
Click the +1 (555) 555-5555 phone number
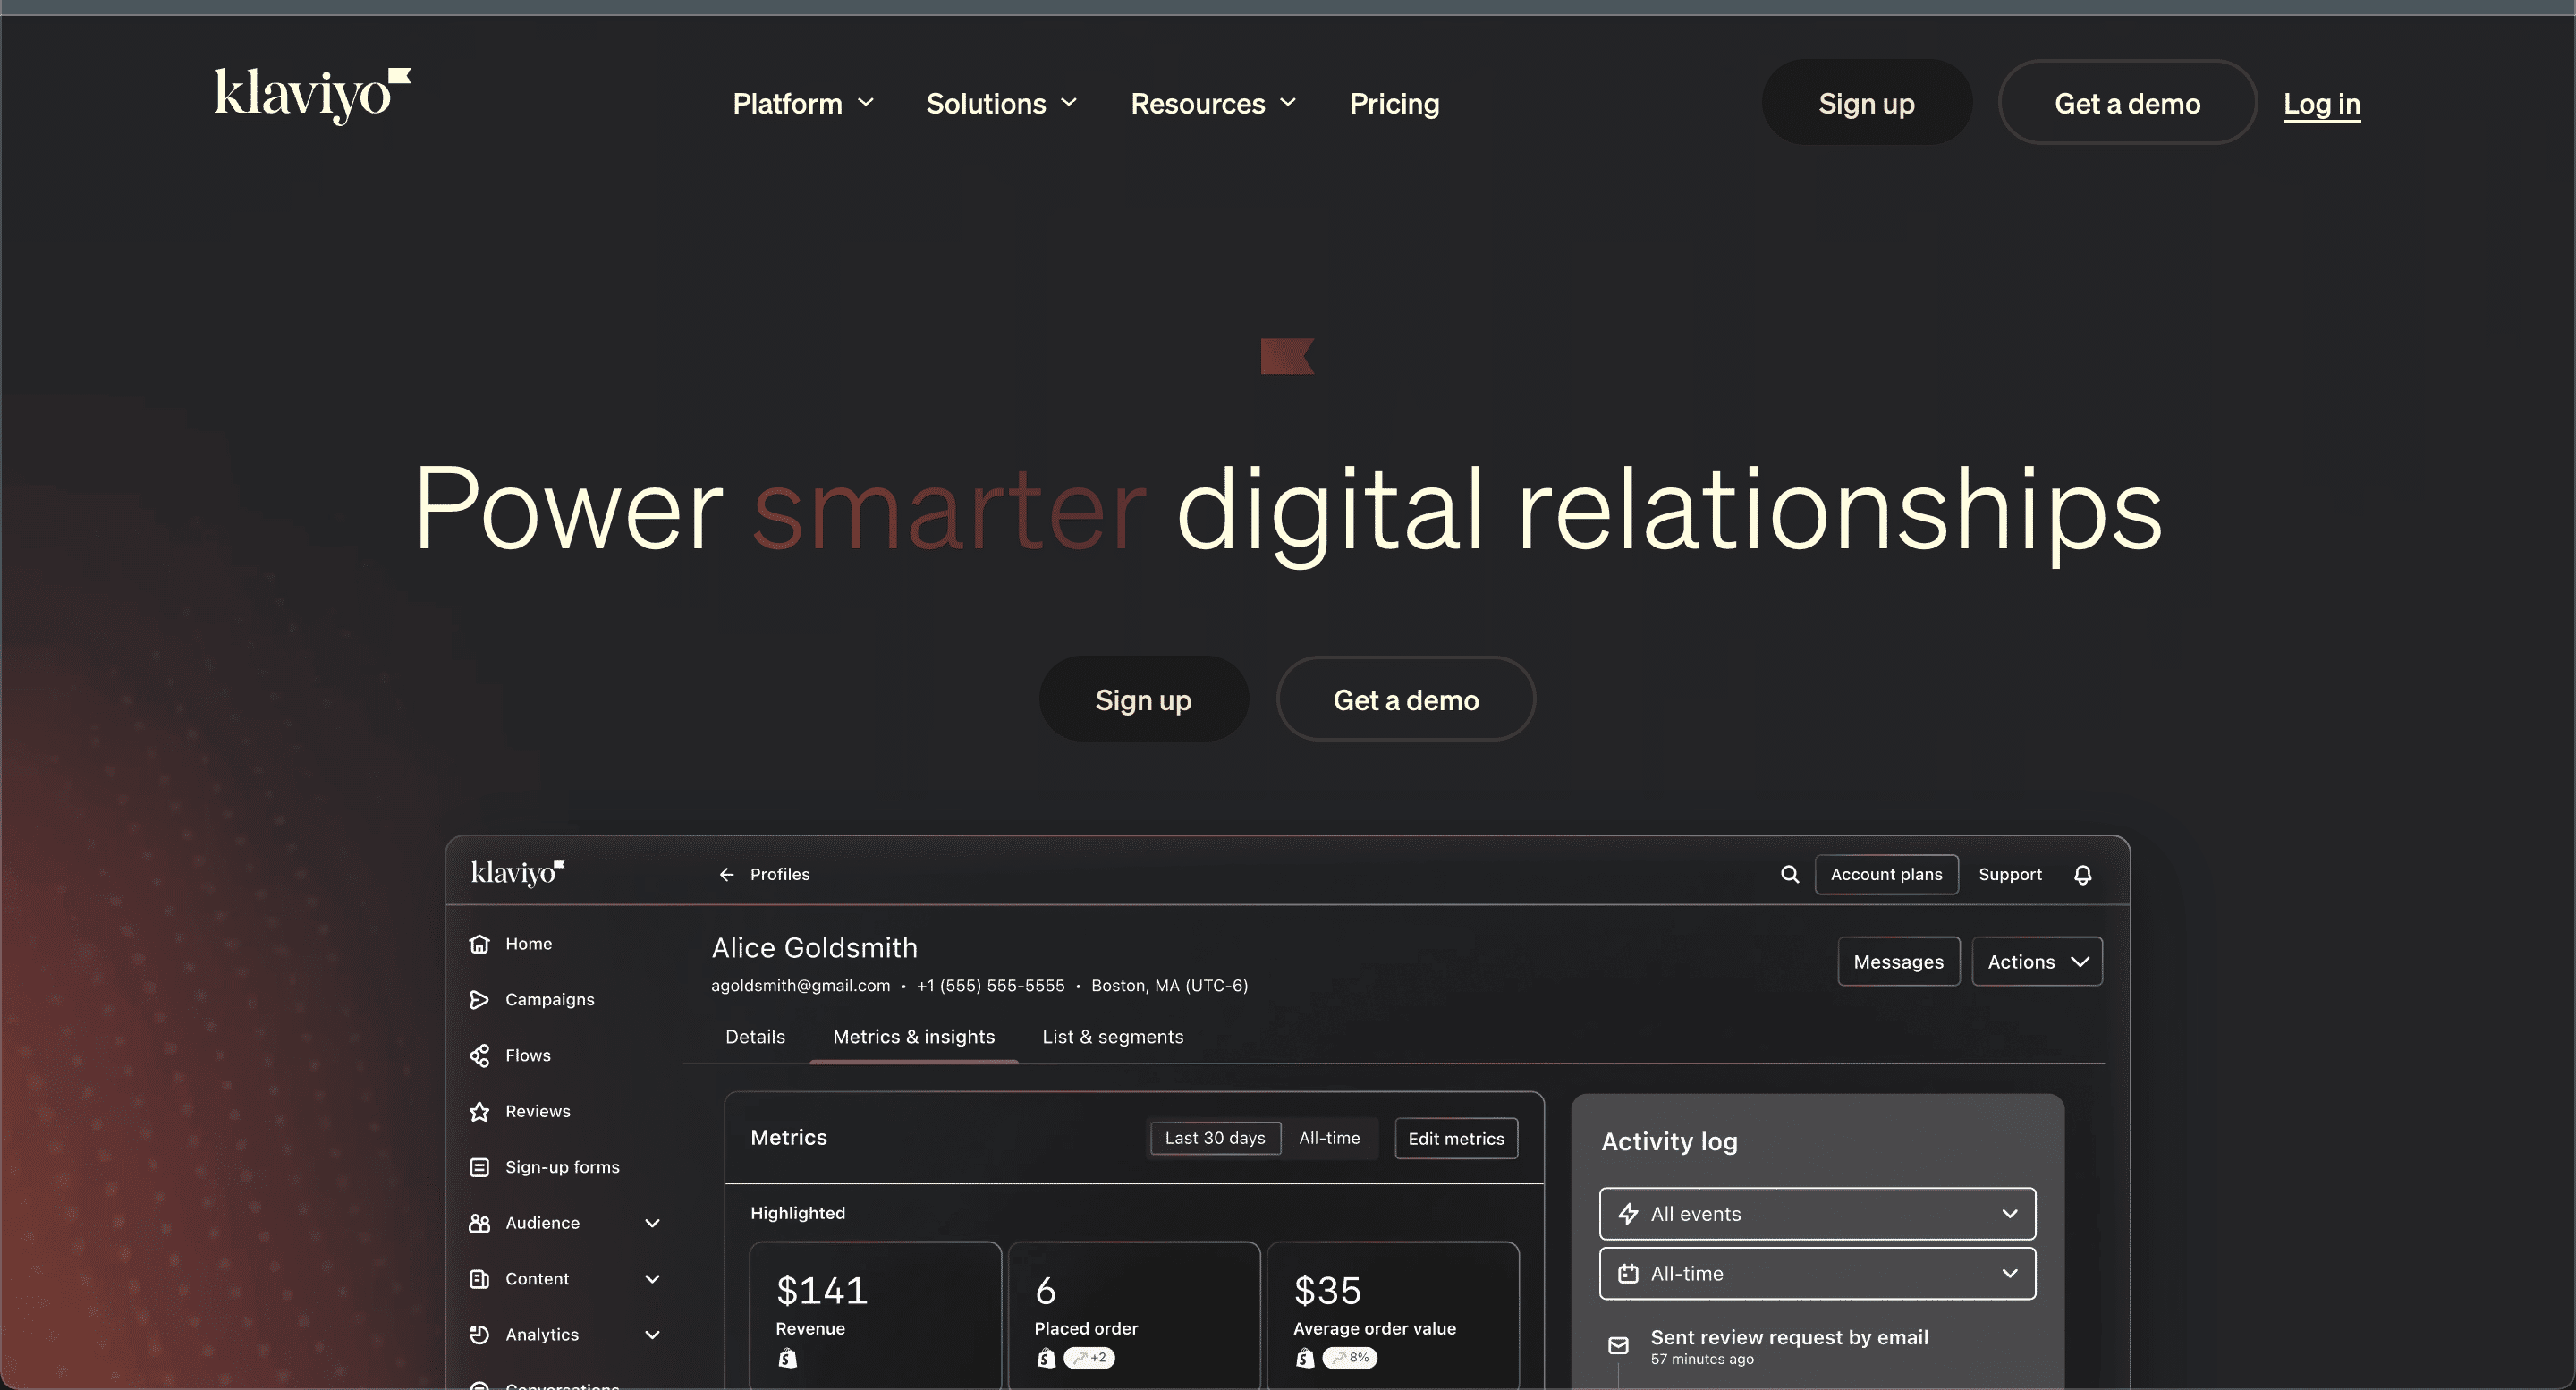[990, 985]
